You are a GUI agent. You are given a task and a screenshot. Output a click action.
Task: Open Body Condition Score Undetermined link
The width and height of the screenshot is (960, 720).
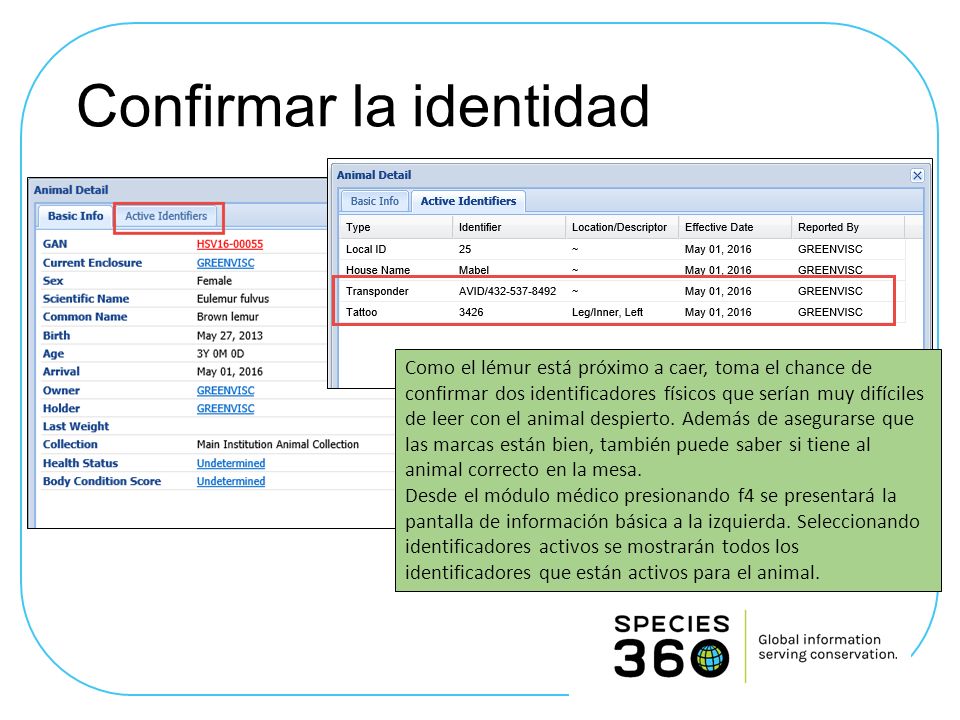[231, 481]
